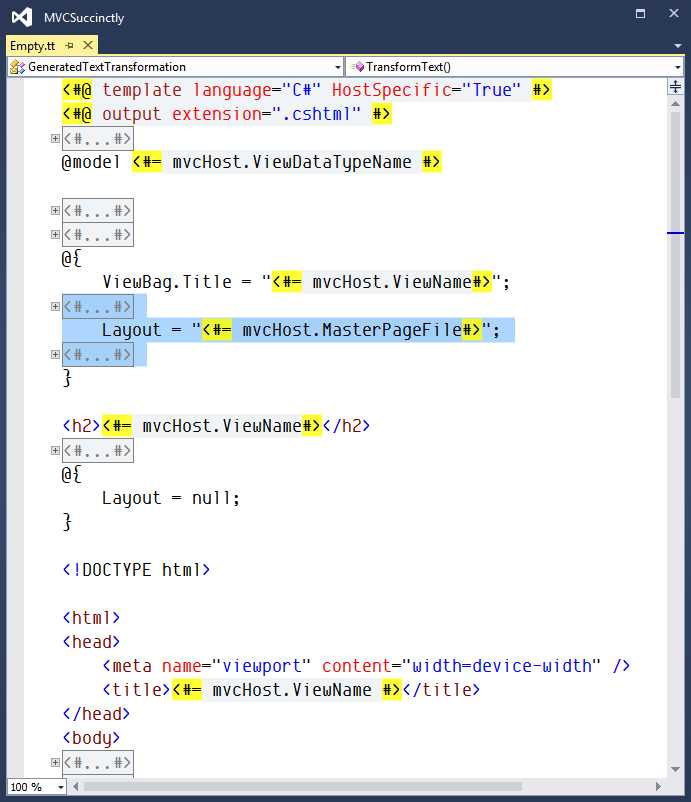Pin the Empty.tt tab
This screenshot has height=802, width=691.
click(x=70, y=46)
